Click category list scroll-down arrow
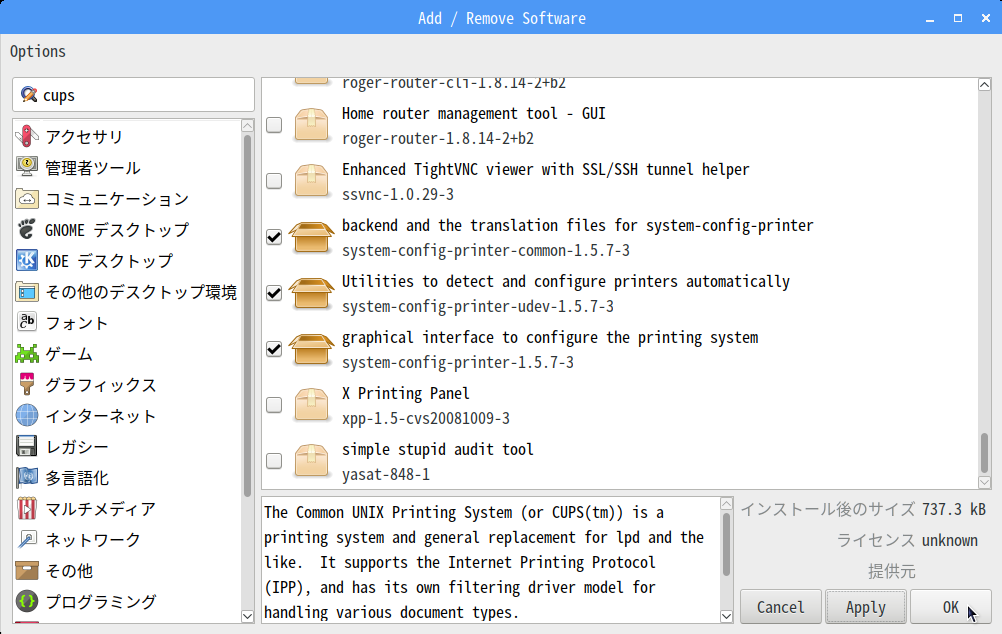This screenshot has height=634, width=1002. pos(248,616)
